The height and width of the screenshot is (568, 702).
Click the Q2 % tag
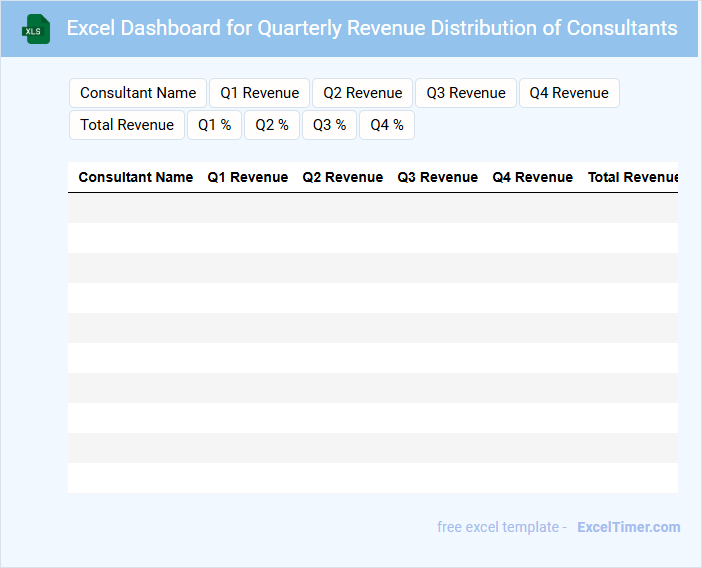tap(272, 125)
